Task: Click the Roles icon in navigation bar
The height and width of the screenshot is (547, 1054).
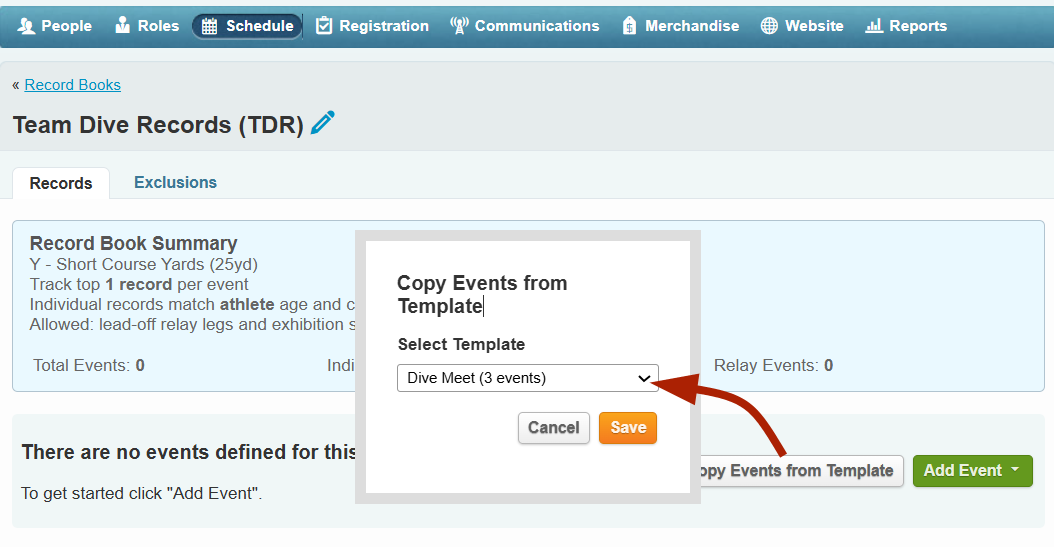Action: [123, 26]
